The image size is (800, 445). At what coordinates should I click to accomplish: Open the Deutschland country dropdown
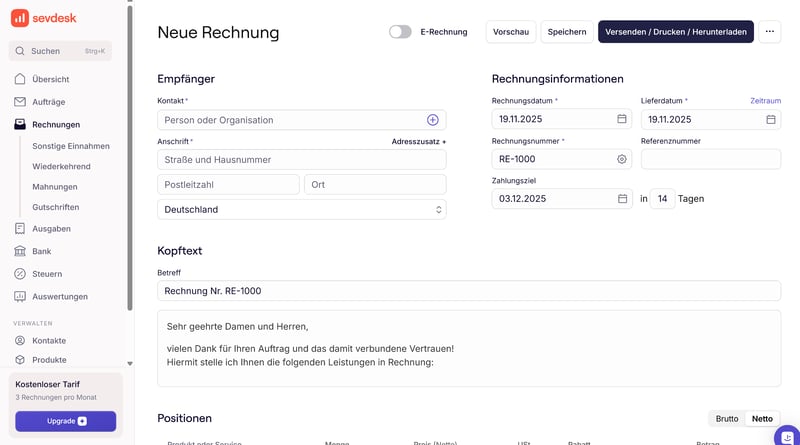[301, 210]
